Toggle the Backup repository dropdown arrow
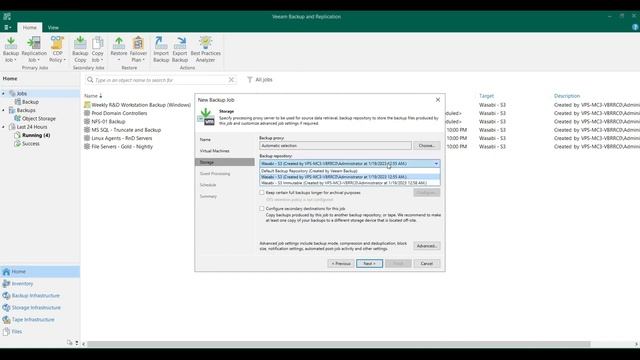Screen dimensions: 640x360 pyautogui.click(x=436, y=164)
